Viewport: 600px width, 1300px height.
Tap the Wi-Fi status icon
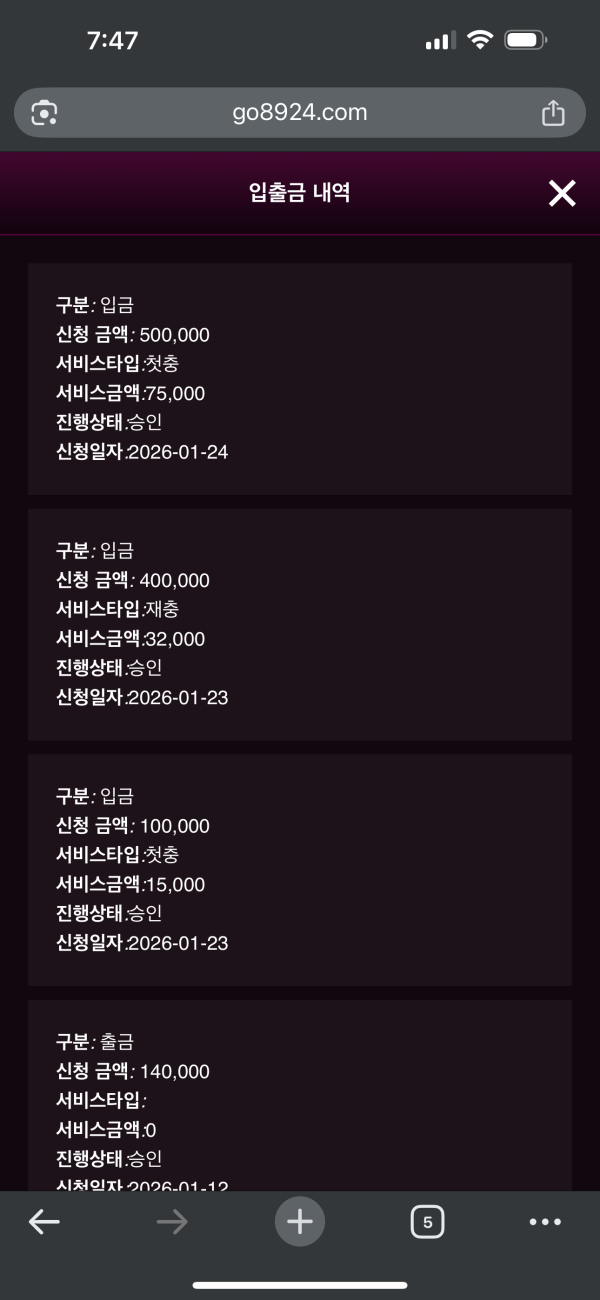coord(481,41)
